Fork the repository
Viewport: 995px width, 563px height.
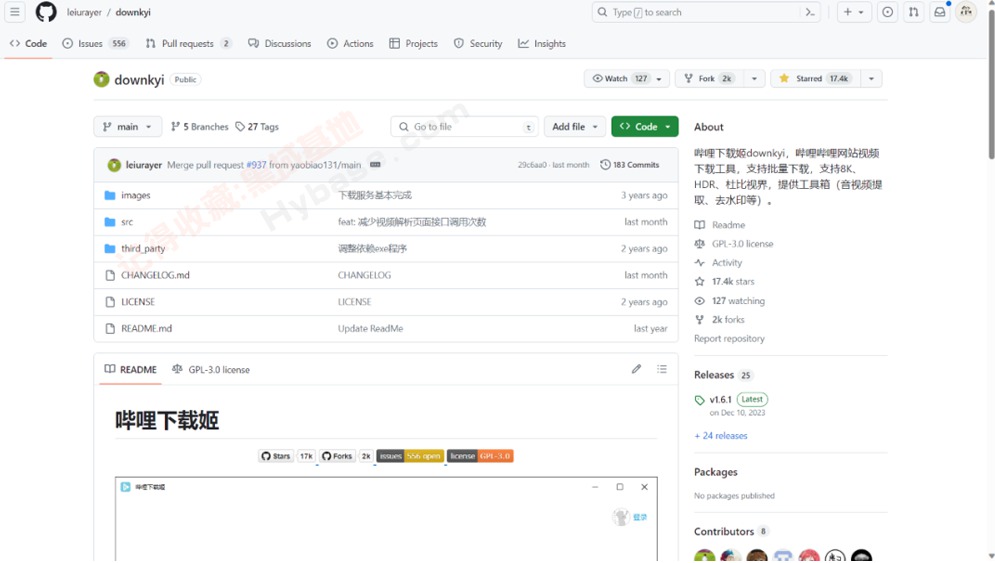point(709,79)
